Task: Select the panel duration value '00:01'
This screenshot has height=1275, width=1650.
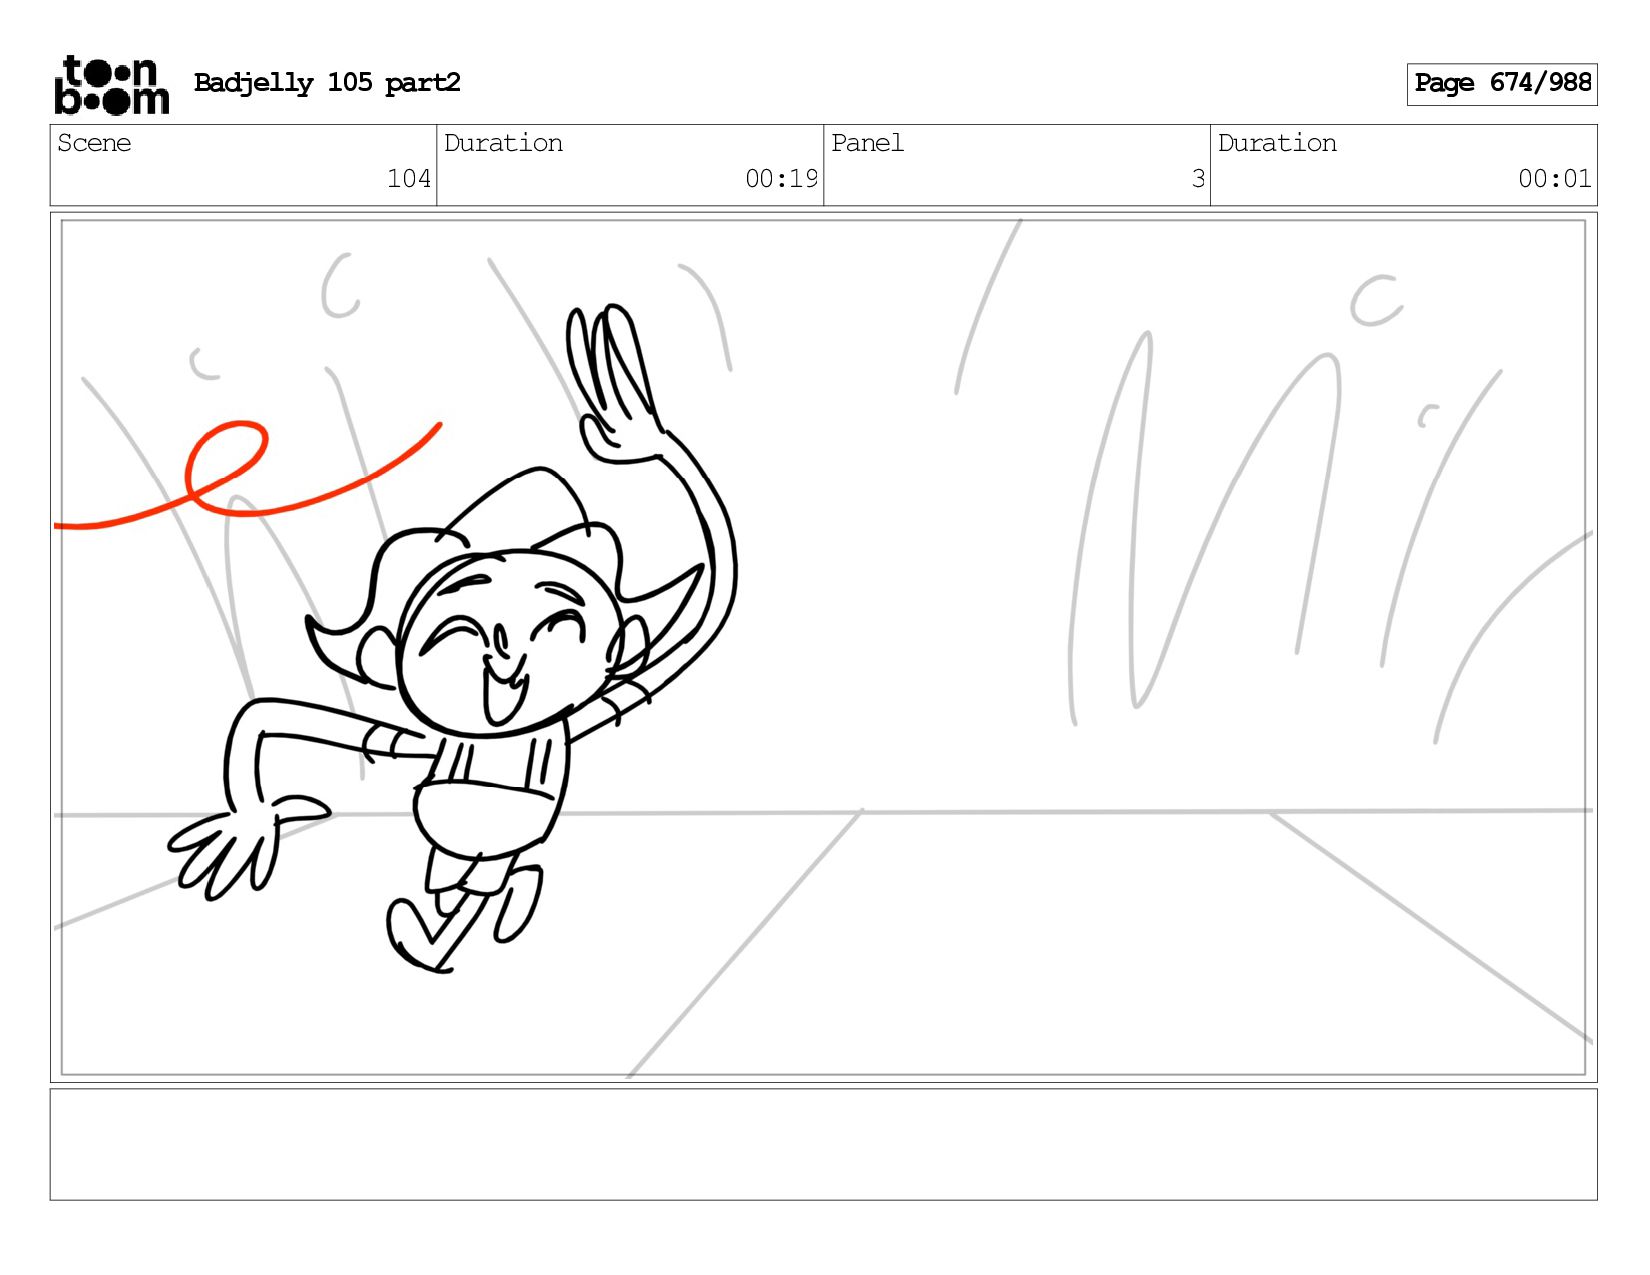Action: [1555, 179]
